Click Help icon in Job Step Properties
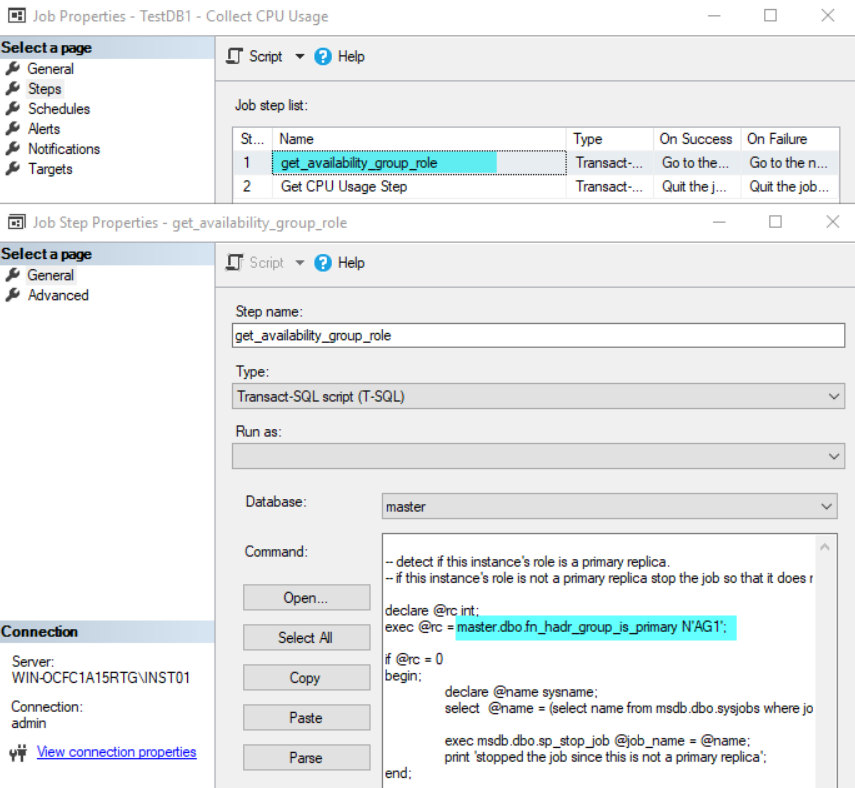This screenshot has width=855, height=788. click(323, 263)
